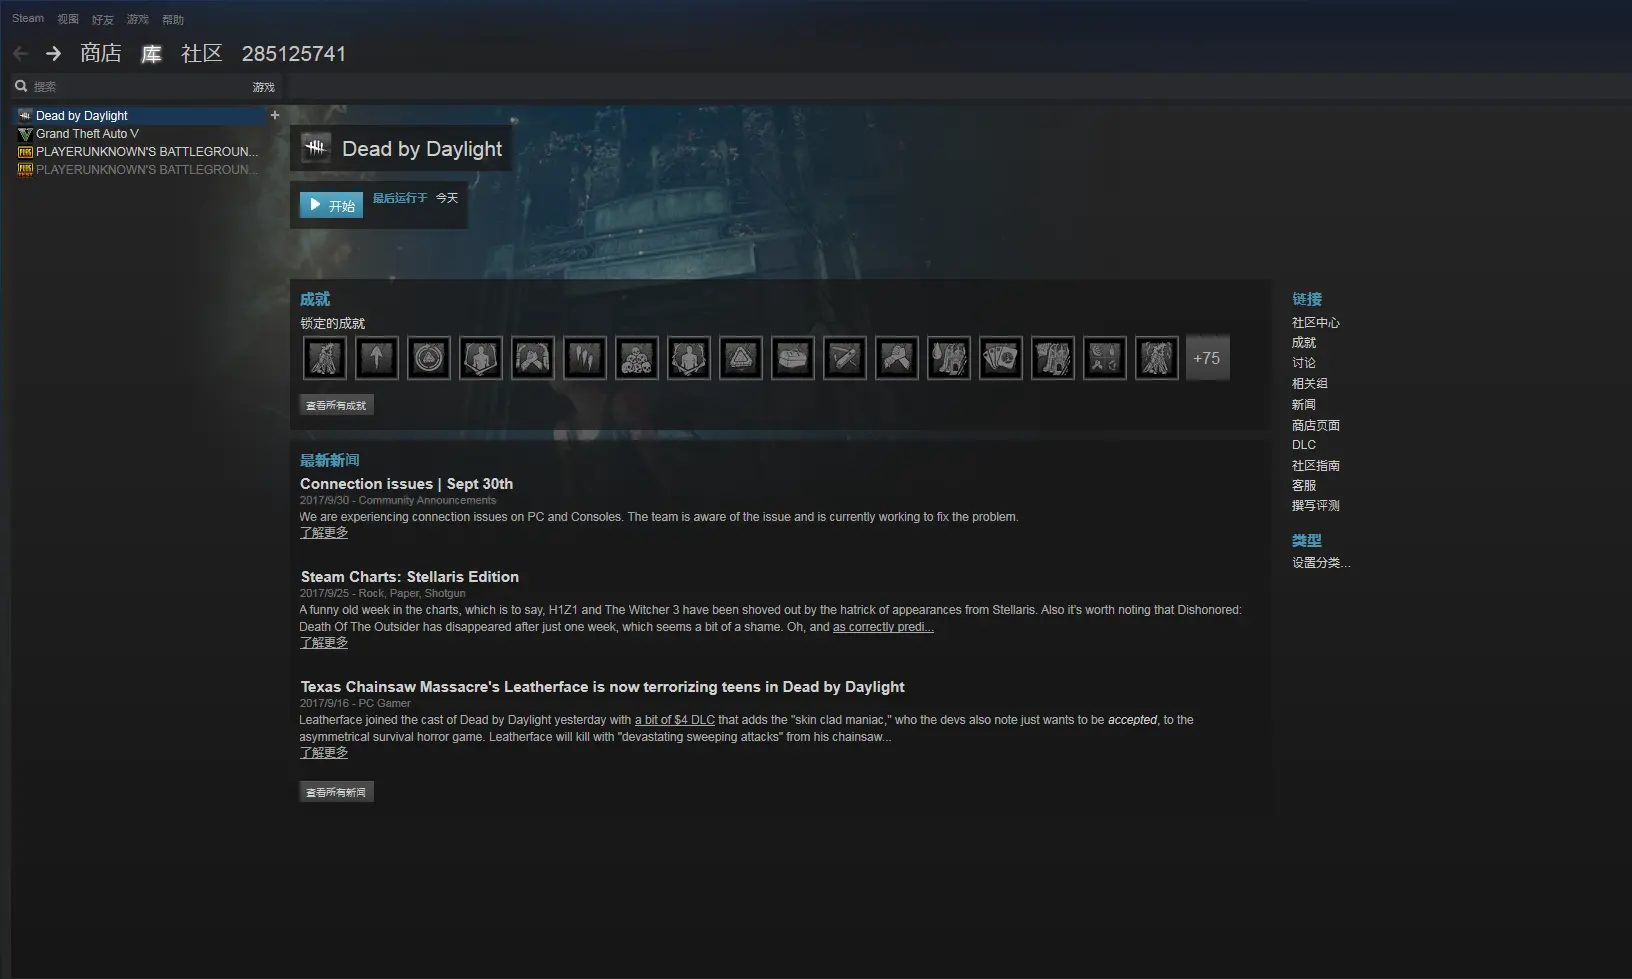Open the claw marks locked achievement

585,358
